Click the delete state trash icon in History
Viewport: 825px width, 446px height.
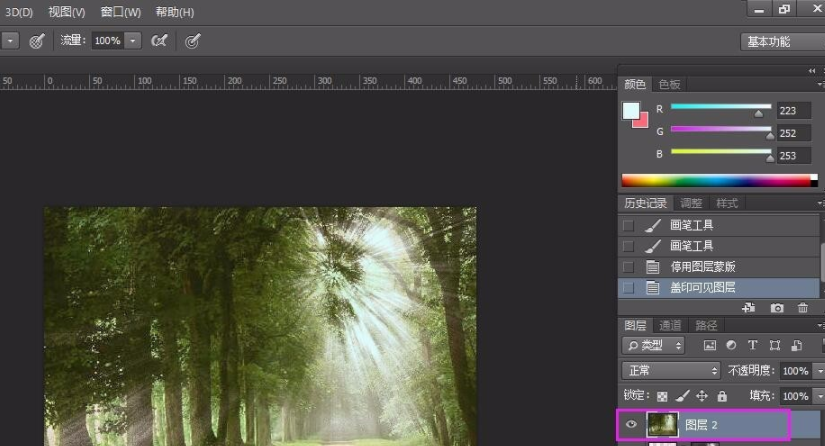click(x=803, y=308)
